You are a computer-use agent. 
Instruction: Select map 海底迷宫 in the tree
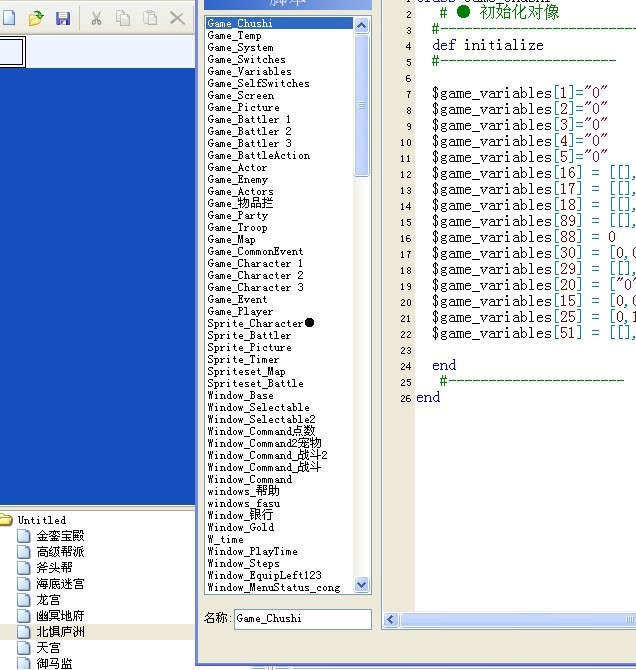point(60,584)
